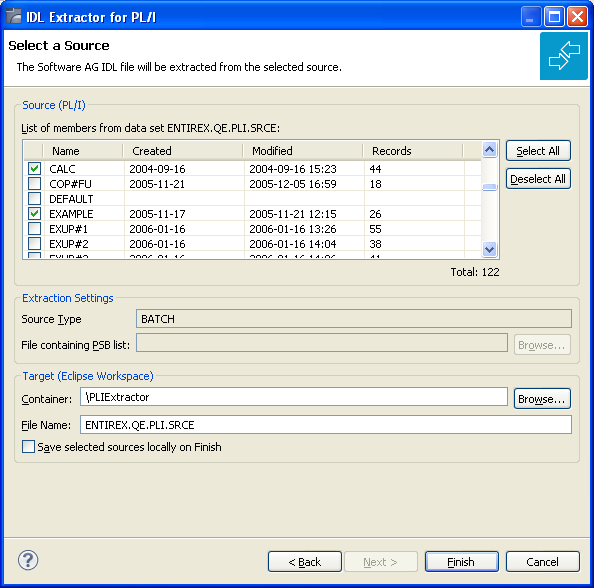The width and height of the screenshot is (594, 588).
Task: Uncheck the CALC member checkbox
Action: [34, 169]
